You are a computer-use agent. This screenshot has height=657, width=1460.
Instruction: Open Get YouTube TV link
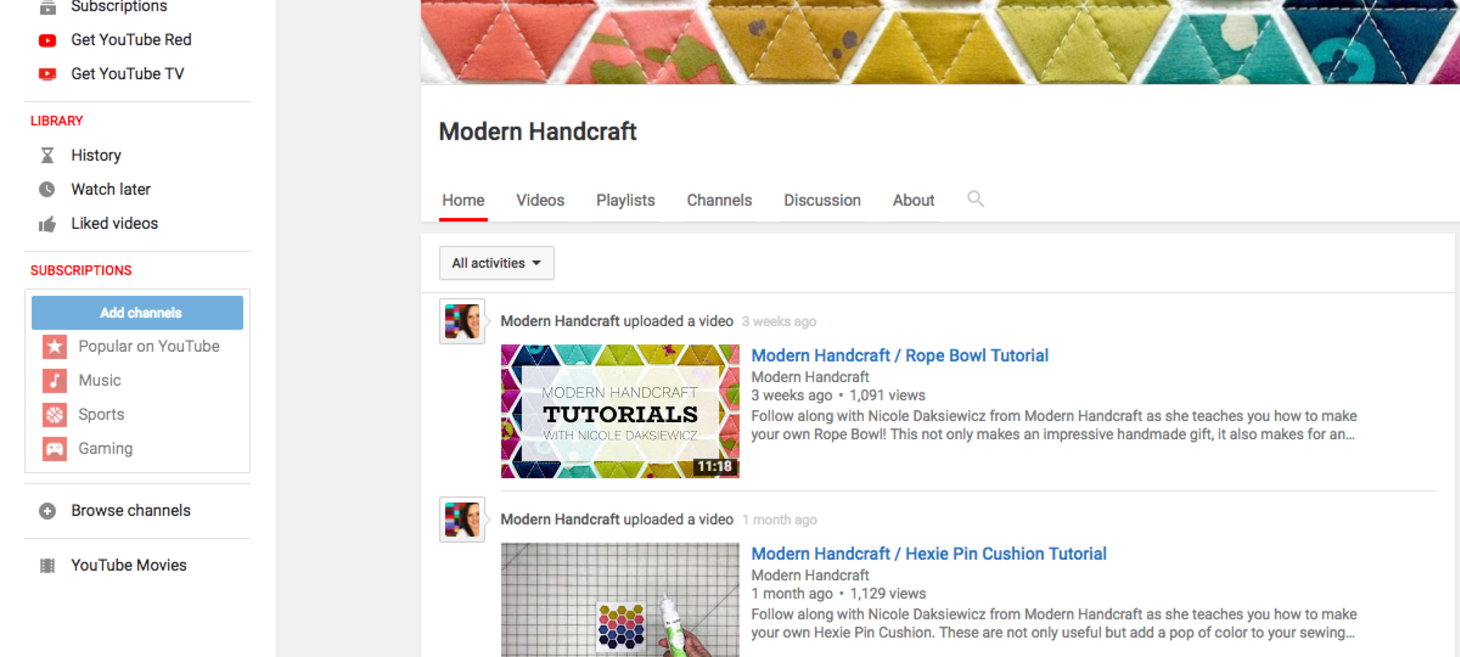(127, 74)
